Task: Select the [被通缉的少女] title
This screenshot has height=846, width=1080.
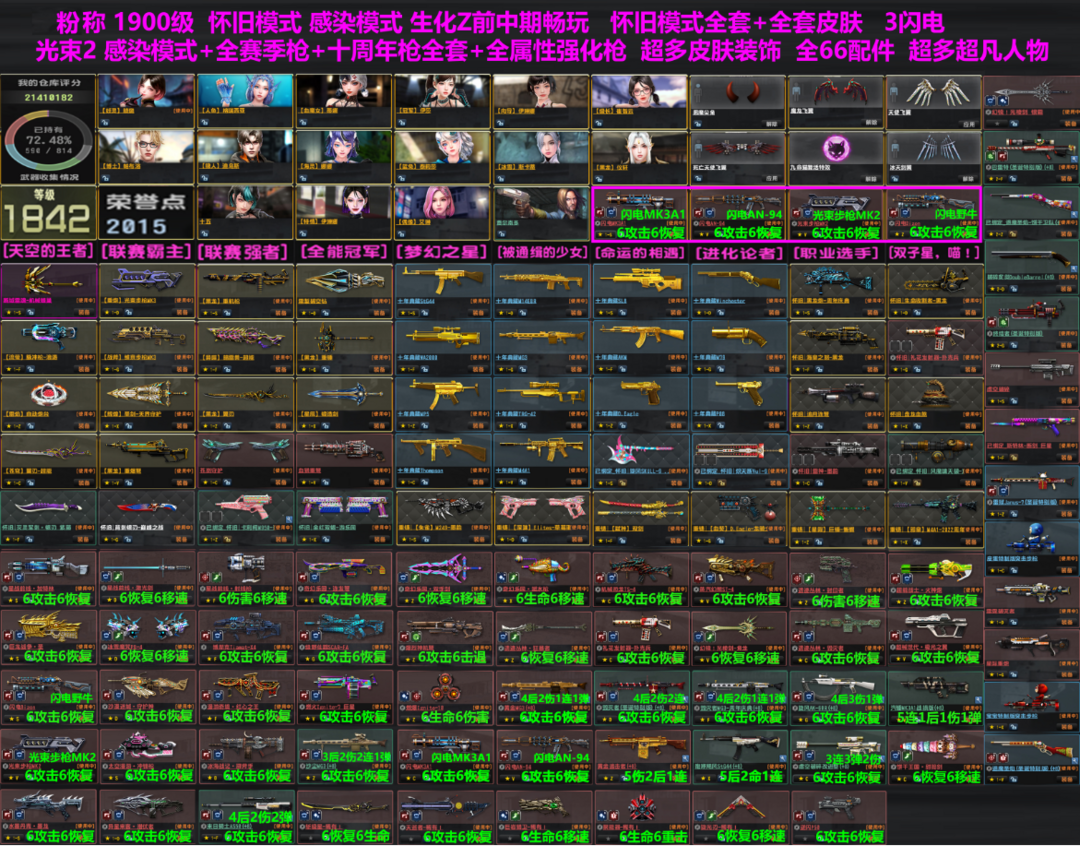Action: (x=542, y=252)
